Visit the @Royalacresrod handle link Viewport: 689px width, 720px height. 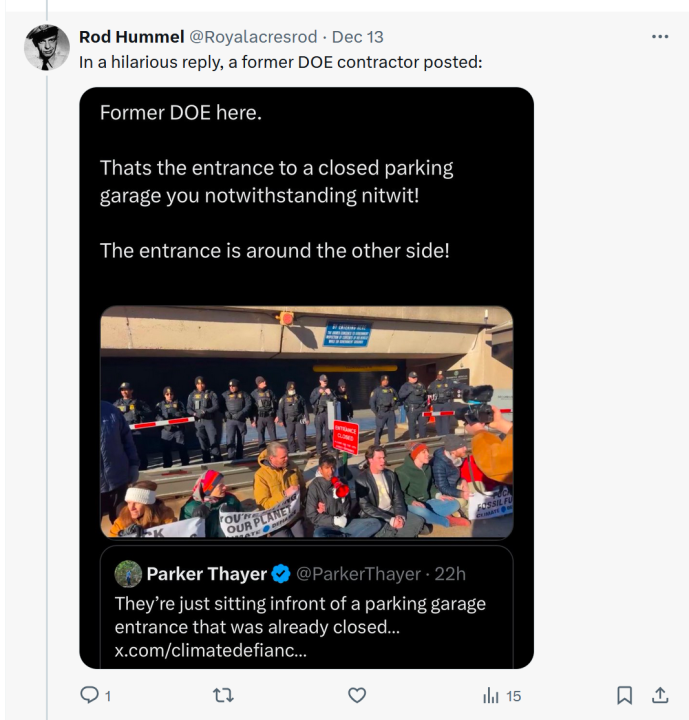[x=252, y=37]
